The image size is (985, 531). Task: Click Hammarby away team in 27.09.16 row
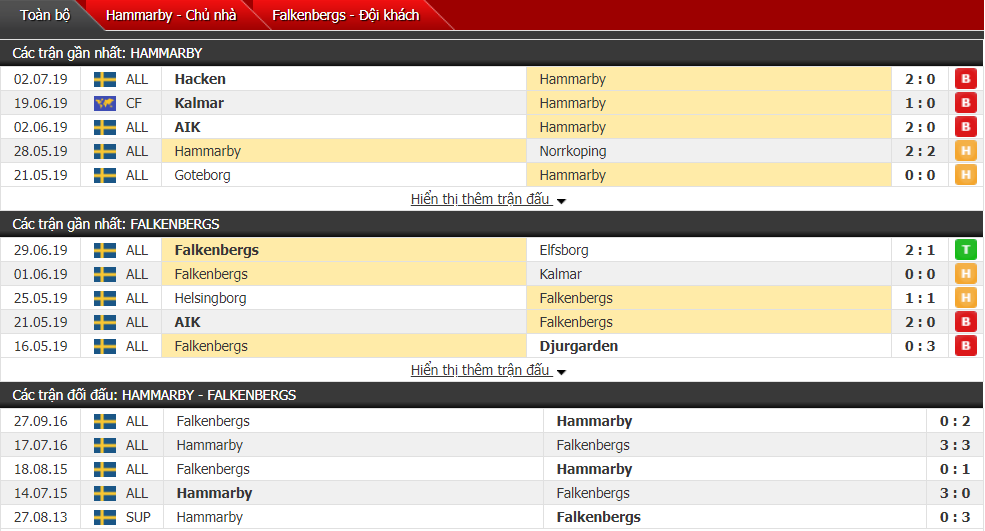(x=594, y=421)
